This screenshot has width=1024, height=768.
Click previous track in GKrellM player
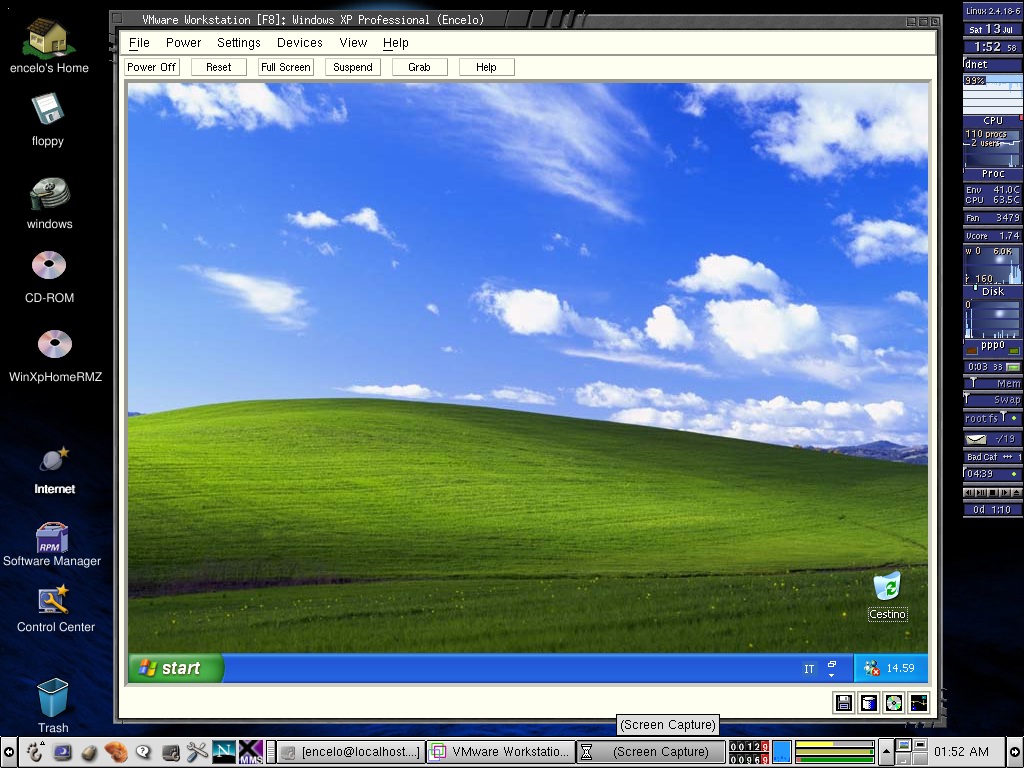[969, 492]
